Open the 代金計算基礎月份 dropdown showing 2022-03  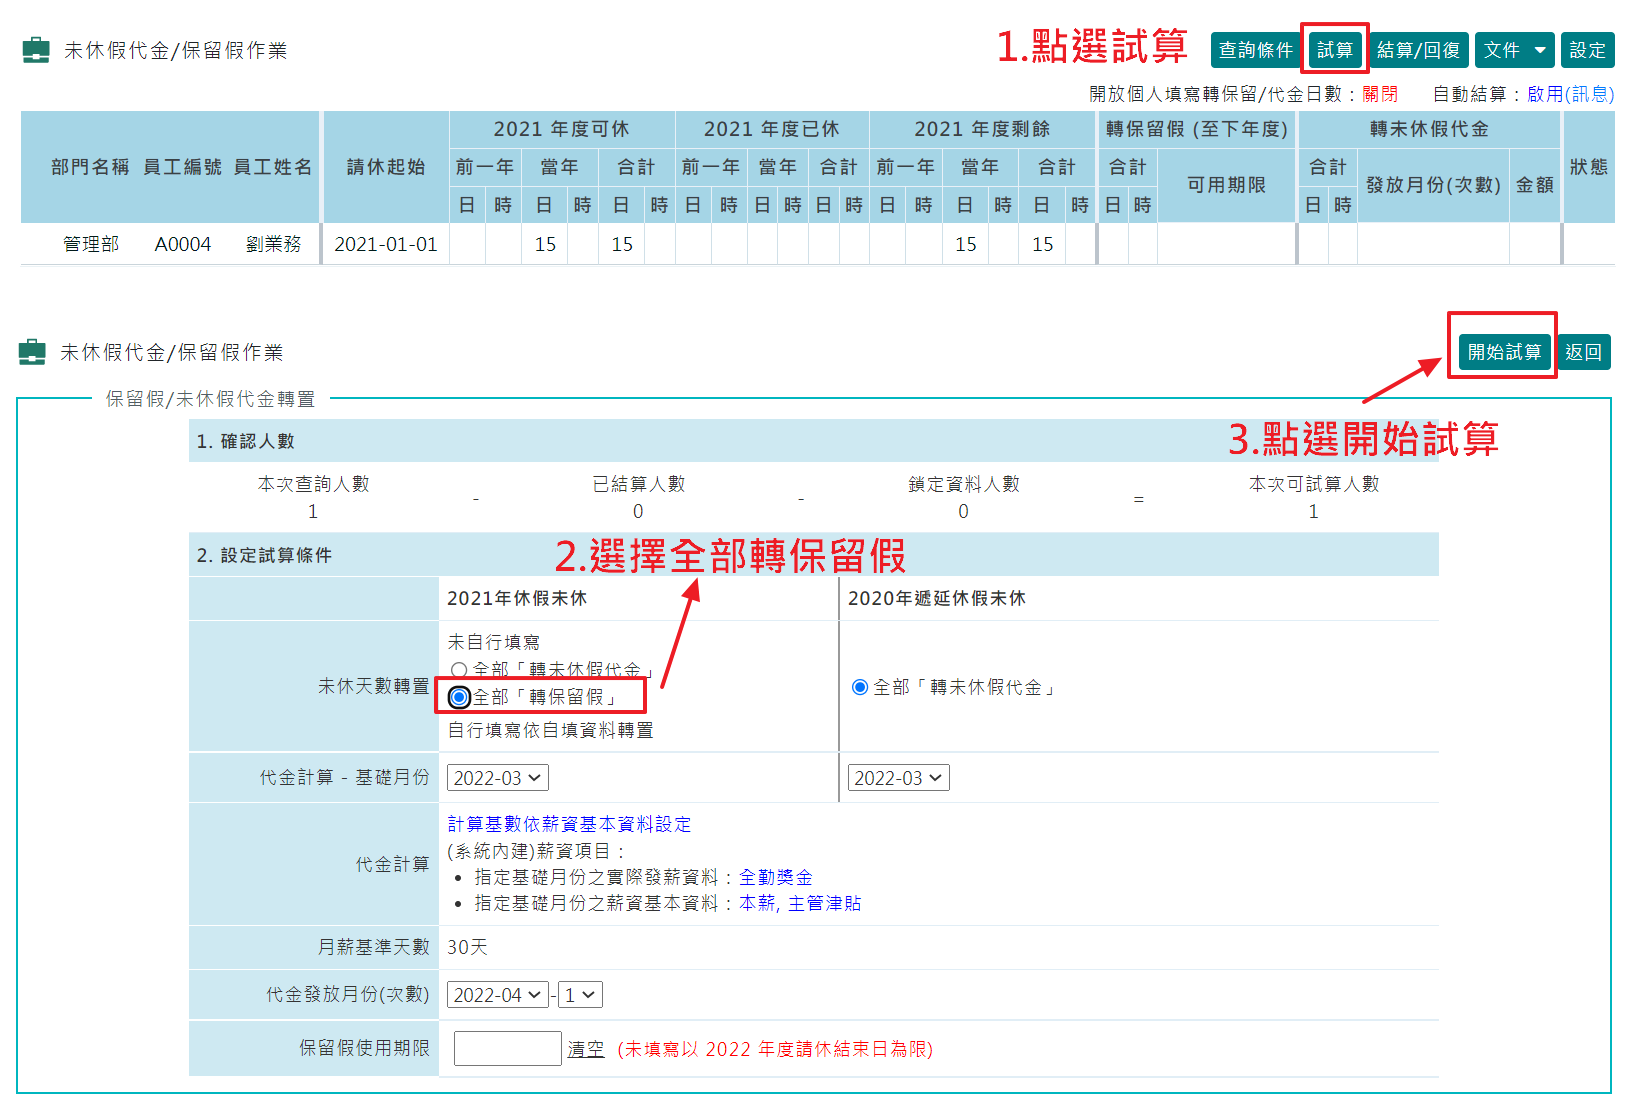pyautogui.click(x=497, y=777)
